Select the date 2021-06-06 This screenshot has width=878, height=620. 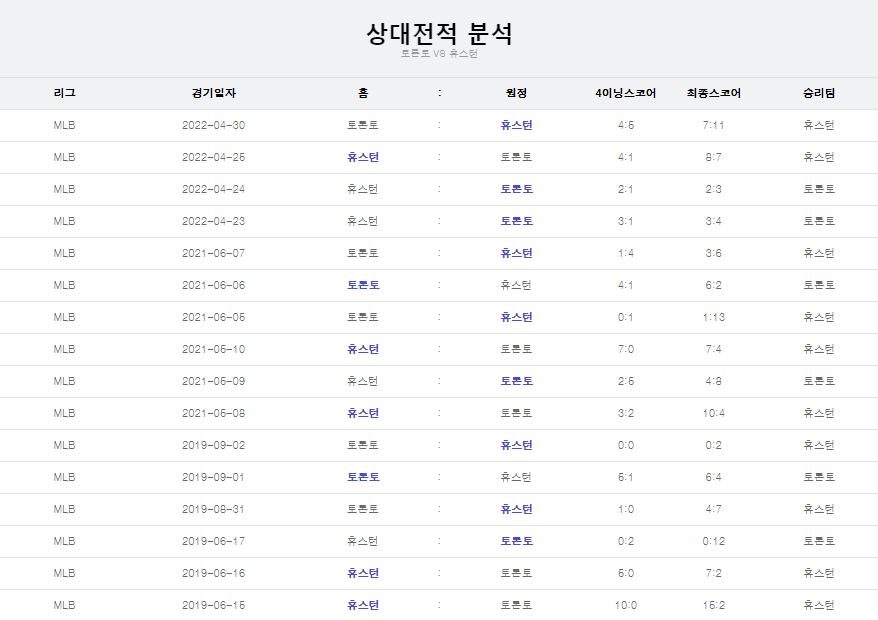(x=214, y=285)
